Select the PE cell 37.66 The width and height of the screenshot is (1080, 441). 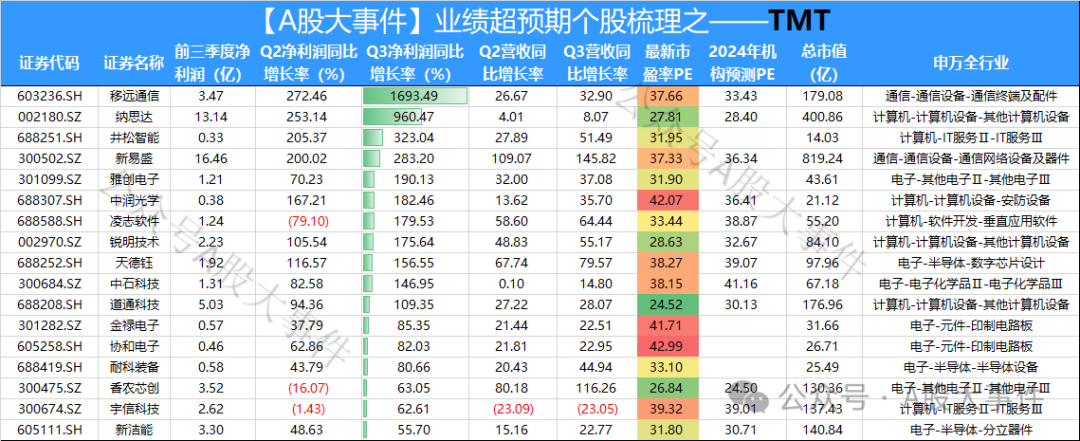click(669, 94)
